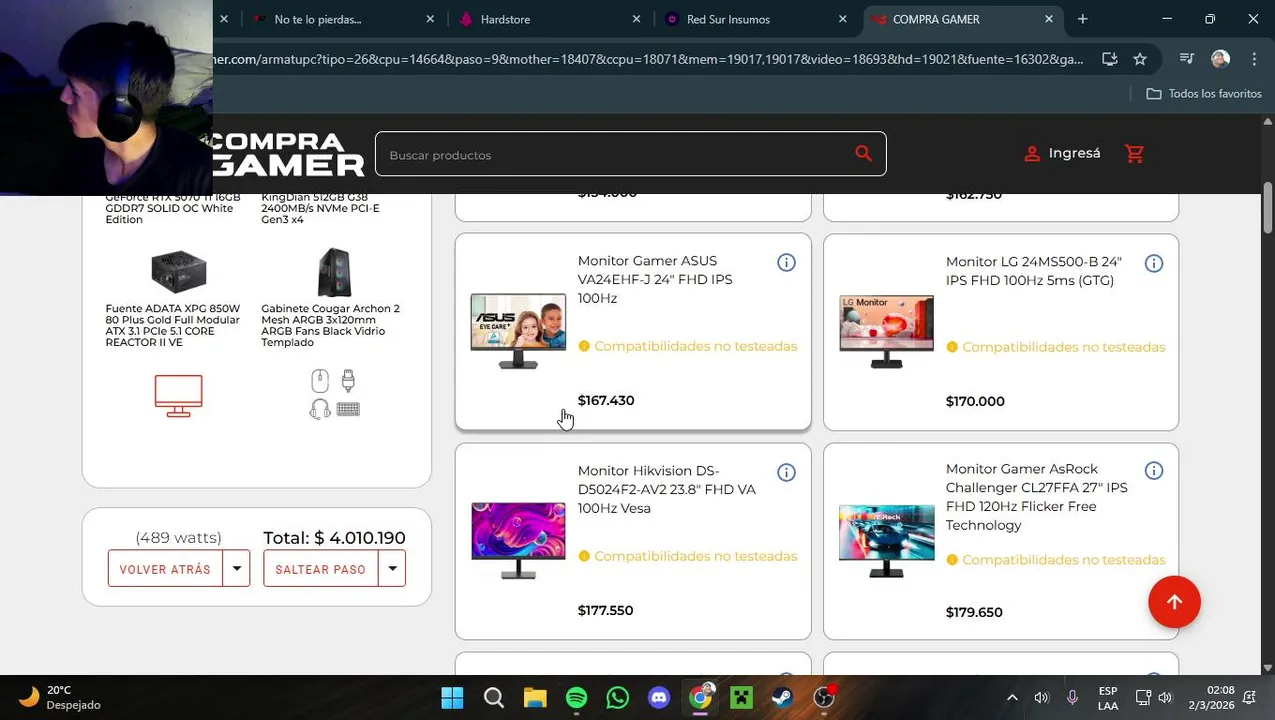The width and height of the screenshot is (1275, 720).
Task: Expand the Volver Atrás dropdown arrow
Action: [237, 568]
